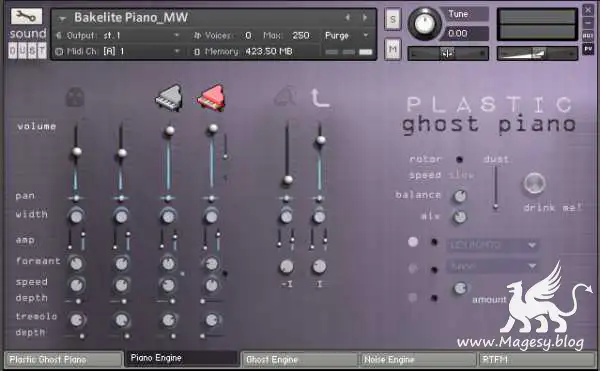The width and height of the screenshot is (600, 371).
Task: Switch to RTFM tab
Action: click(x=536, y=360)
